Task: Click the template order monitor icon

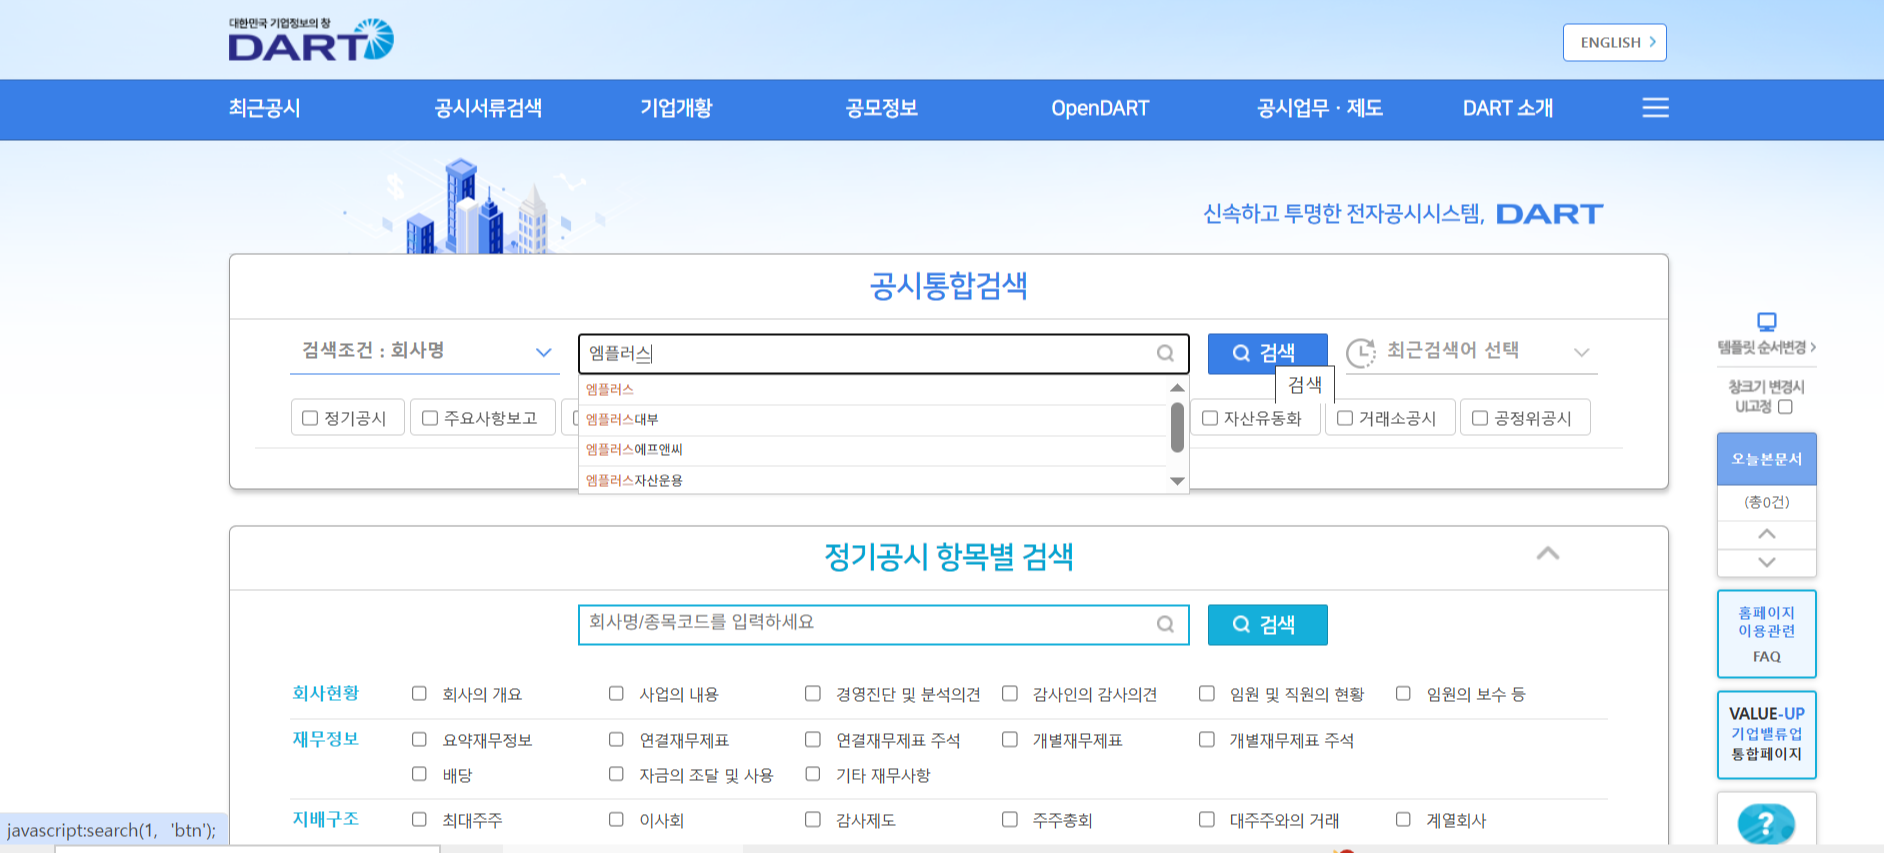Action: [x=1767, y=322]
